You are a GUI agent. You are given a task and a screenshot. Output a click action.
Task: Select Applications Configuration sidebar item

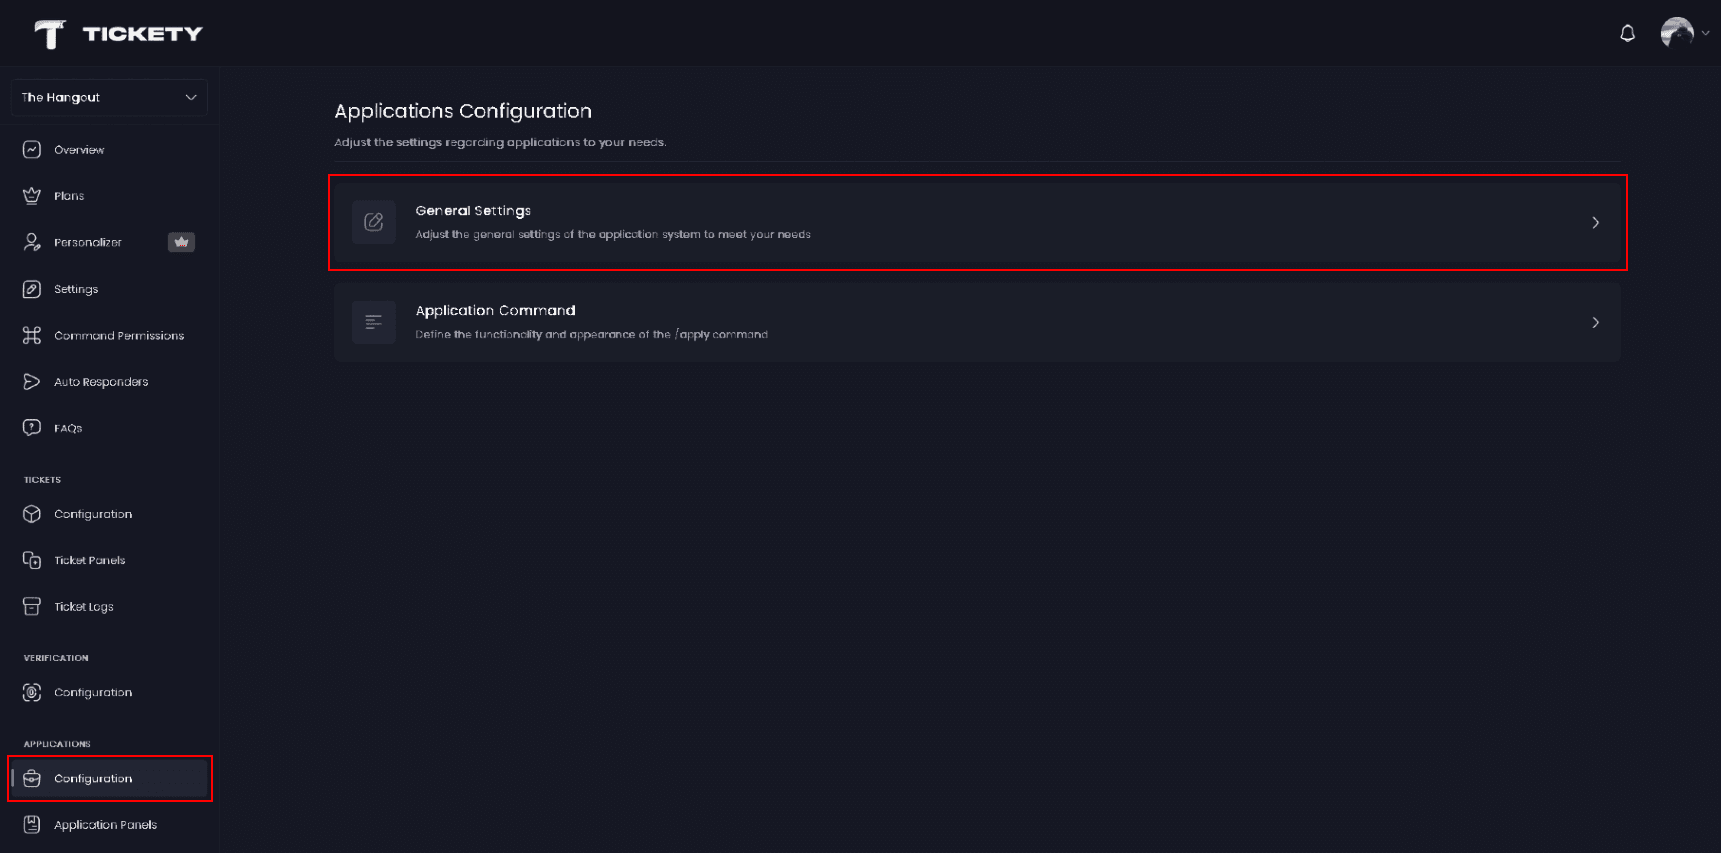click(x=92, y=779)
